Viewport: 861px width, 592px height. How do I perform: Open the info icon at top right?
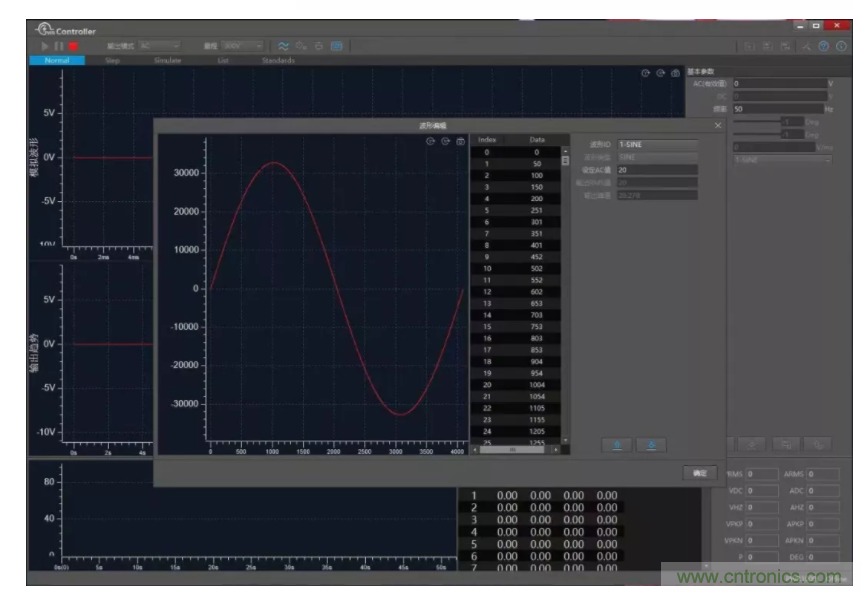pos(841,46)
